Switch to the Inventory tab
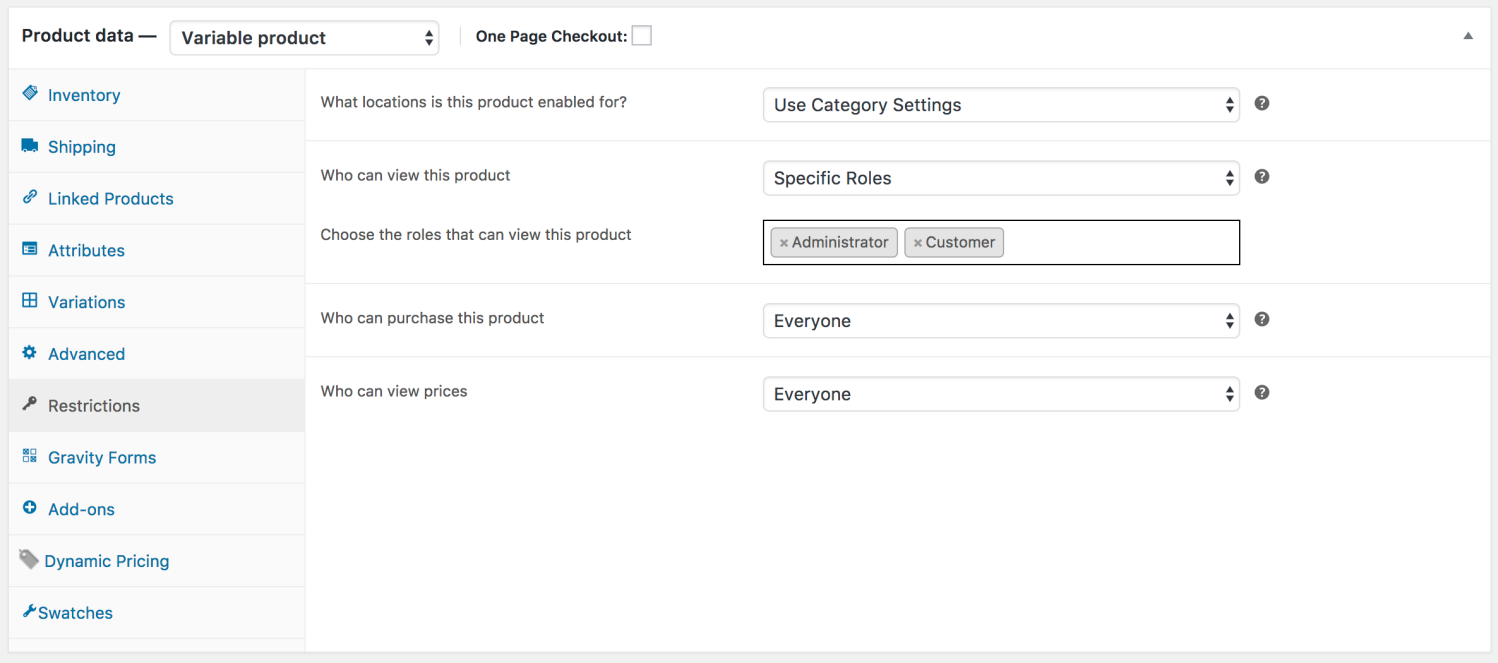This screenshot has width=1498, height=663. point(84,94)
